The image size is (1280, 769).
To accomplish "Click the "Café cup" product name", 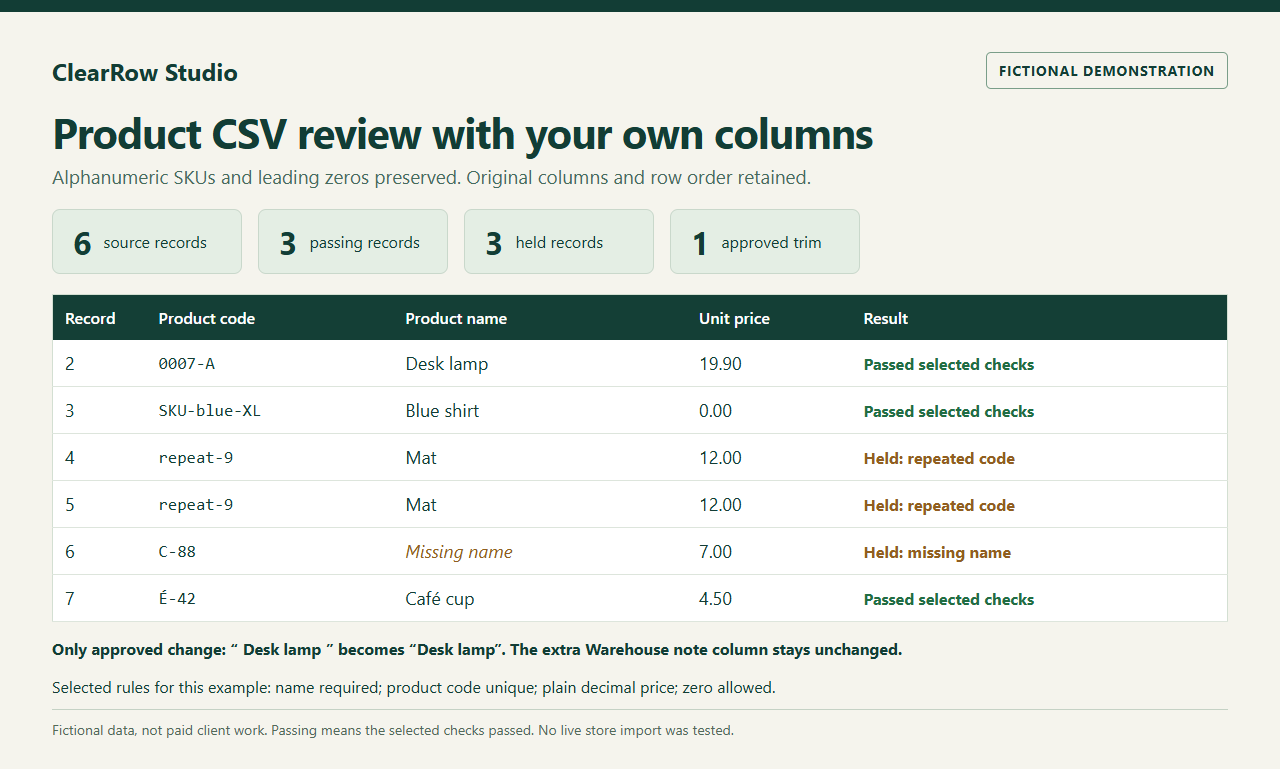I will click(440, 599).
